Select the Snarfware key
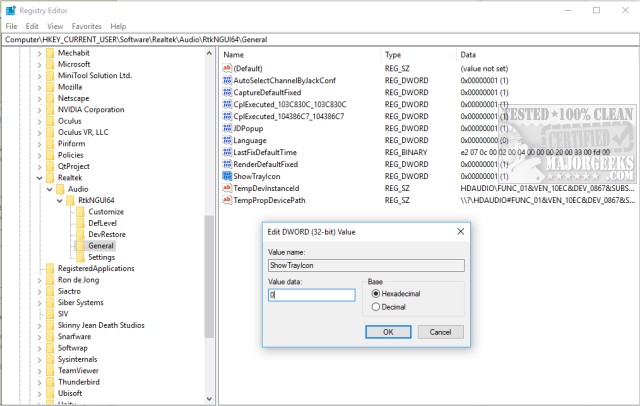Viewport: 640px width, 406px height. coord(74,337)
